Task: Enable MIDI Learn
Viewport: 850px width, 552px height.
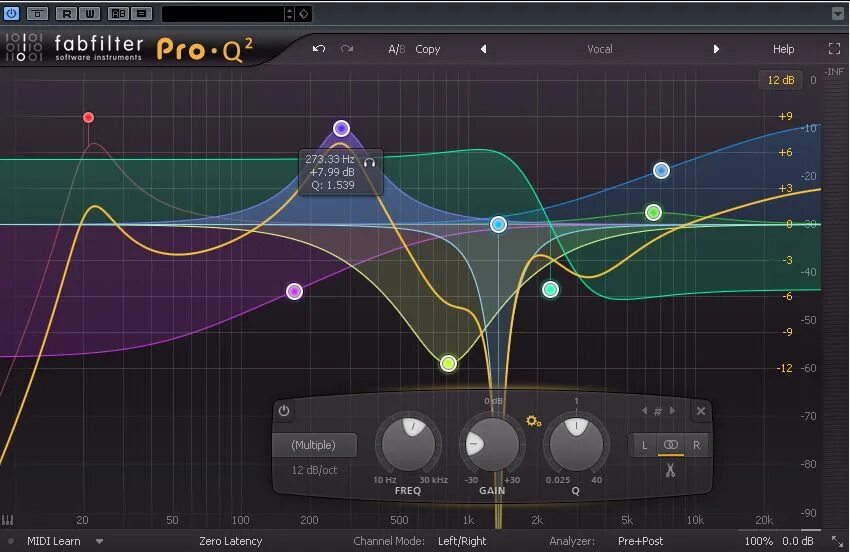Action: coord(54,541)
